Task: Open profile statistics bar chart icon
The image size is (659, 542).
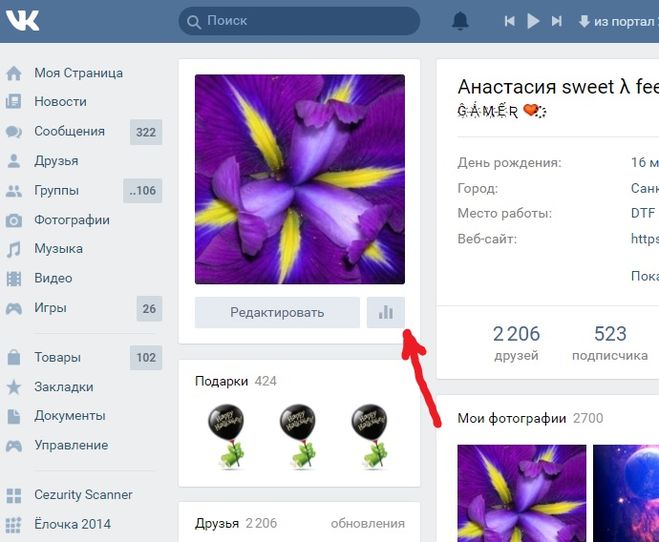Action: pos(385,312)
